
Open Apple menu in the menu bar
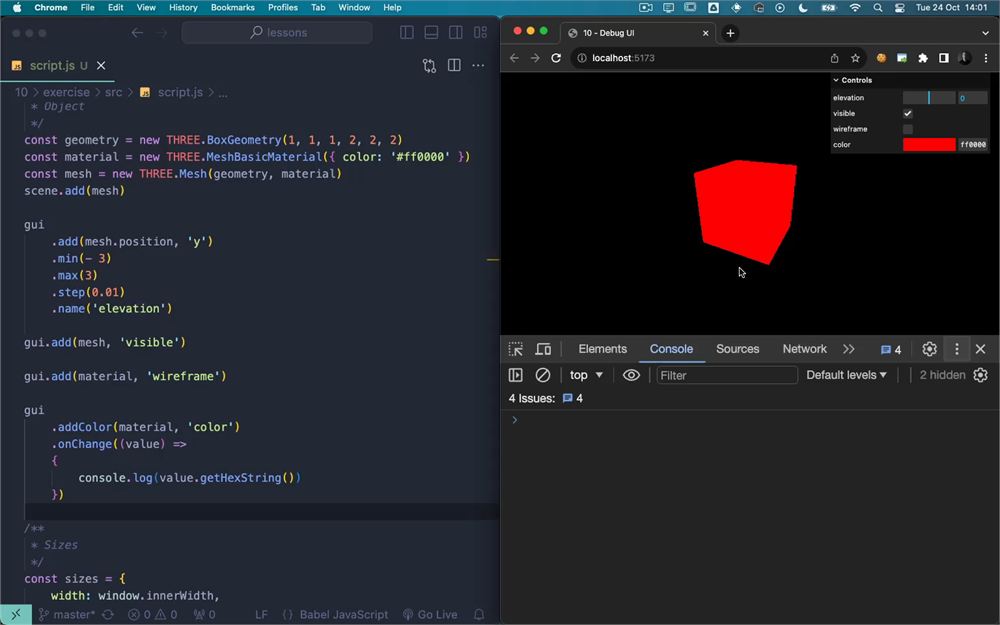click(17, 8)
